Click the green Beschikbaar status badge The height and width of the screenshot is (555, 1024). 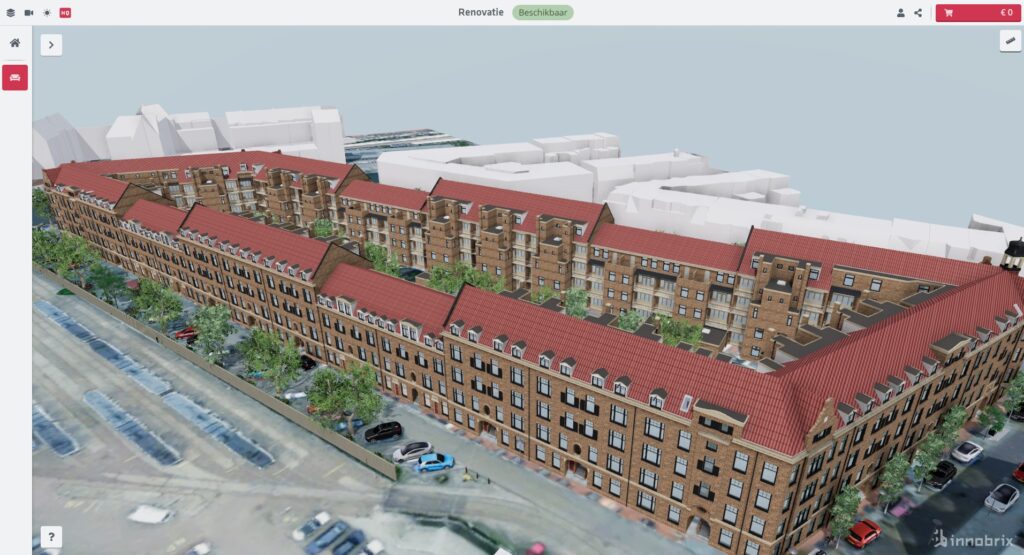click(543, 13)
